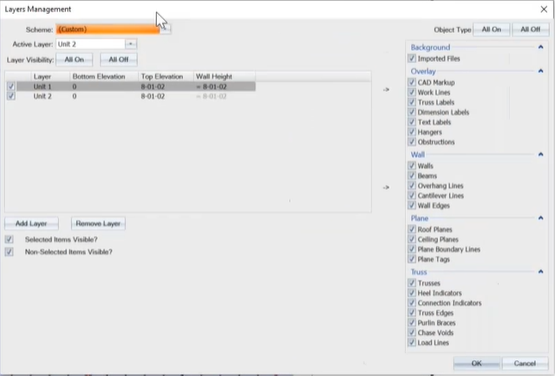The image size is (555, 376).
Task: Collapse the Background section chevron
Action: pos(540,47)
